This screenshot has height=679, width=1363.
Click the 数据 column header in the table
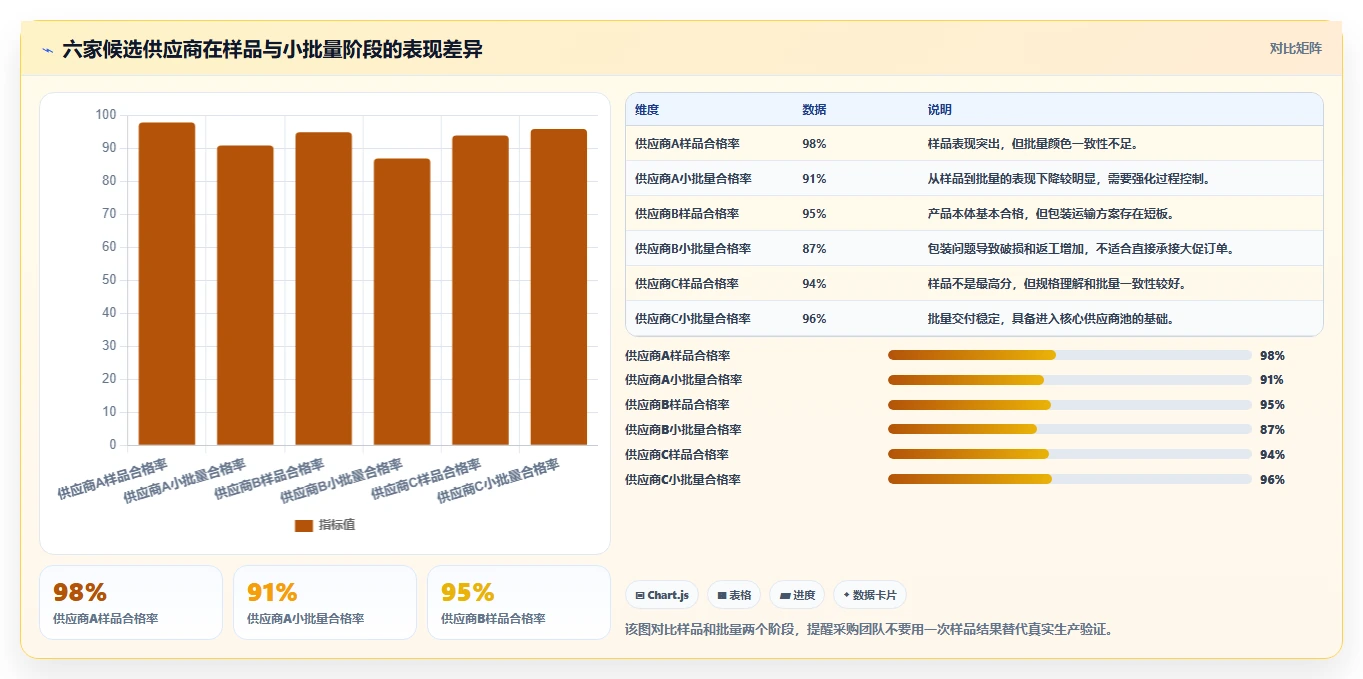tap(814, 110)
